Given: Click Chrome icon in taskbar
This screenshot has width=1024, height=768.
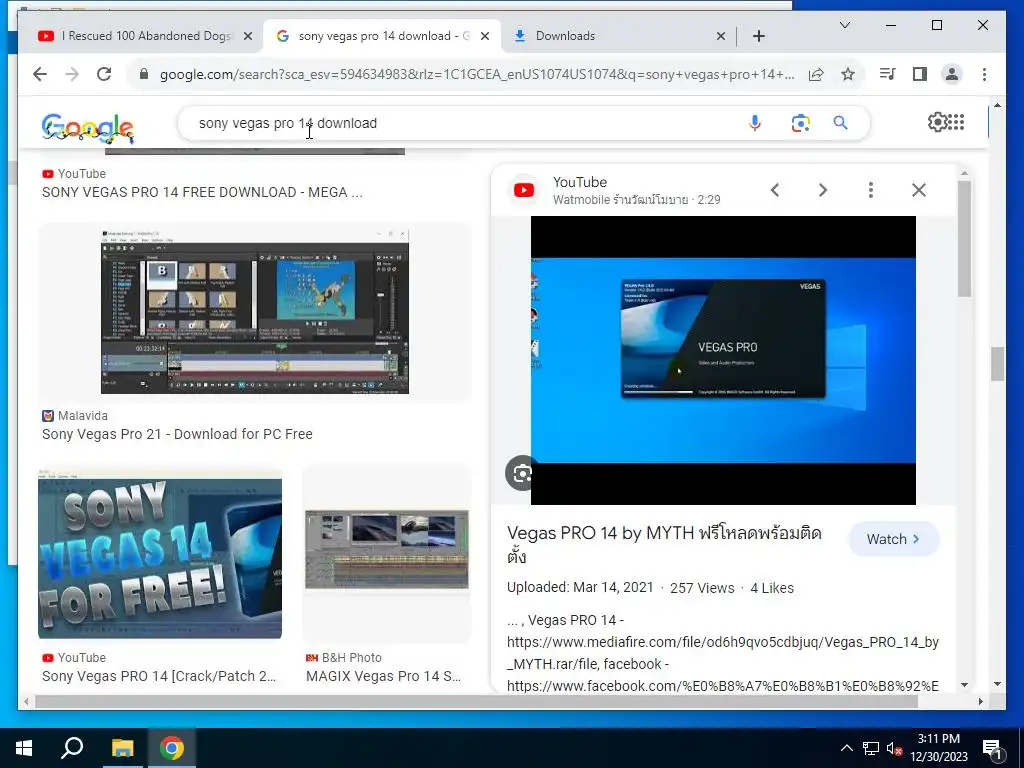Looking at the screenshot, I should pyautogui.click(x=171, y=748).
